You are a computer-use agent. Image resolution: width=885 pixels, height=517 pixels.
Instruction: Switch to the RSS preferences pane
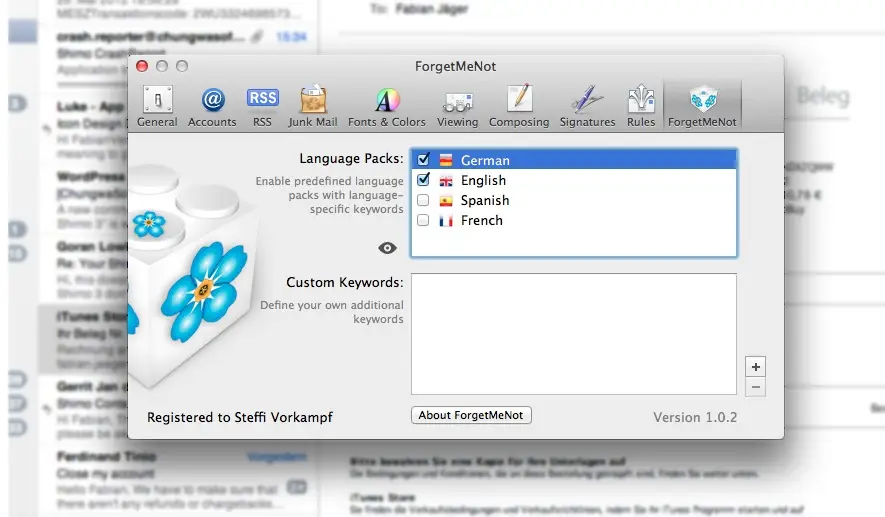(262, 106)
